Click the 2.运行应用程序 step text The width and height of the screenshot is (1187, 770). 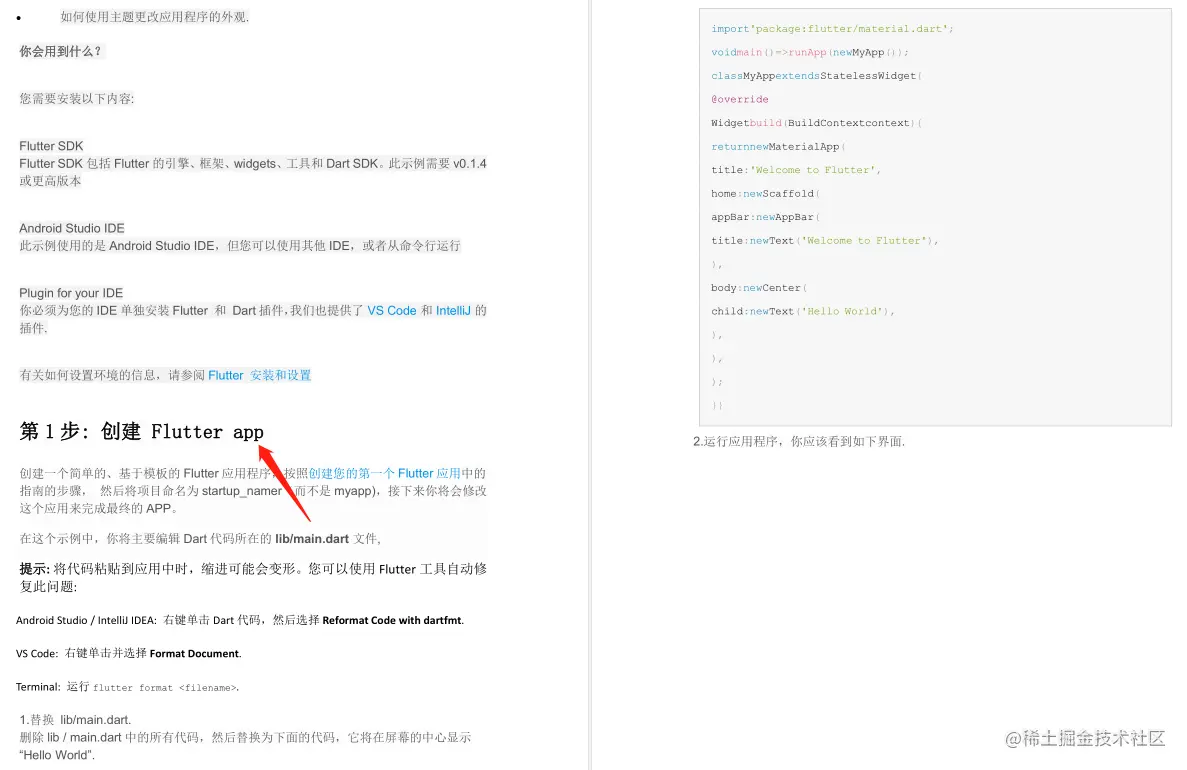(799, 441)
